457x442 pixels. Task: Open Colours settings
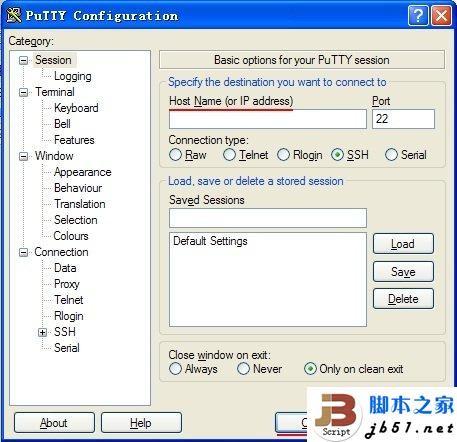71,236
